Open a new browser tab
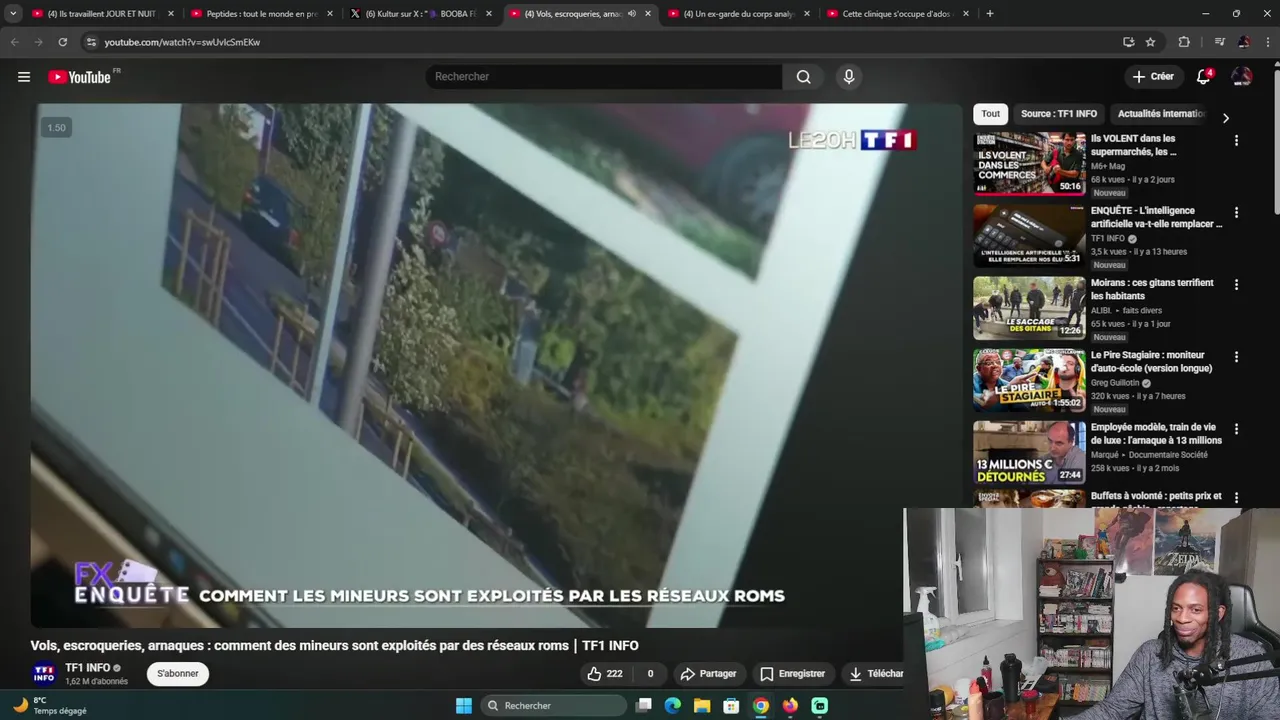Image resolution: width=1280 pixels, height=720 pixels. (990, 14)
